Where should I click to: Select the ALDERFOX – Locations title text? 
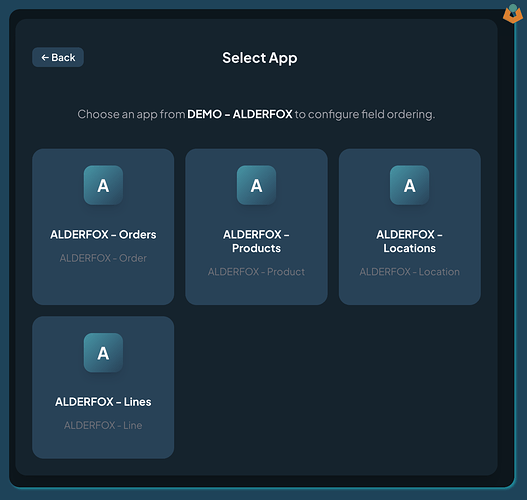409,241
